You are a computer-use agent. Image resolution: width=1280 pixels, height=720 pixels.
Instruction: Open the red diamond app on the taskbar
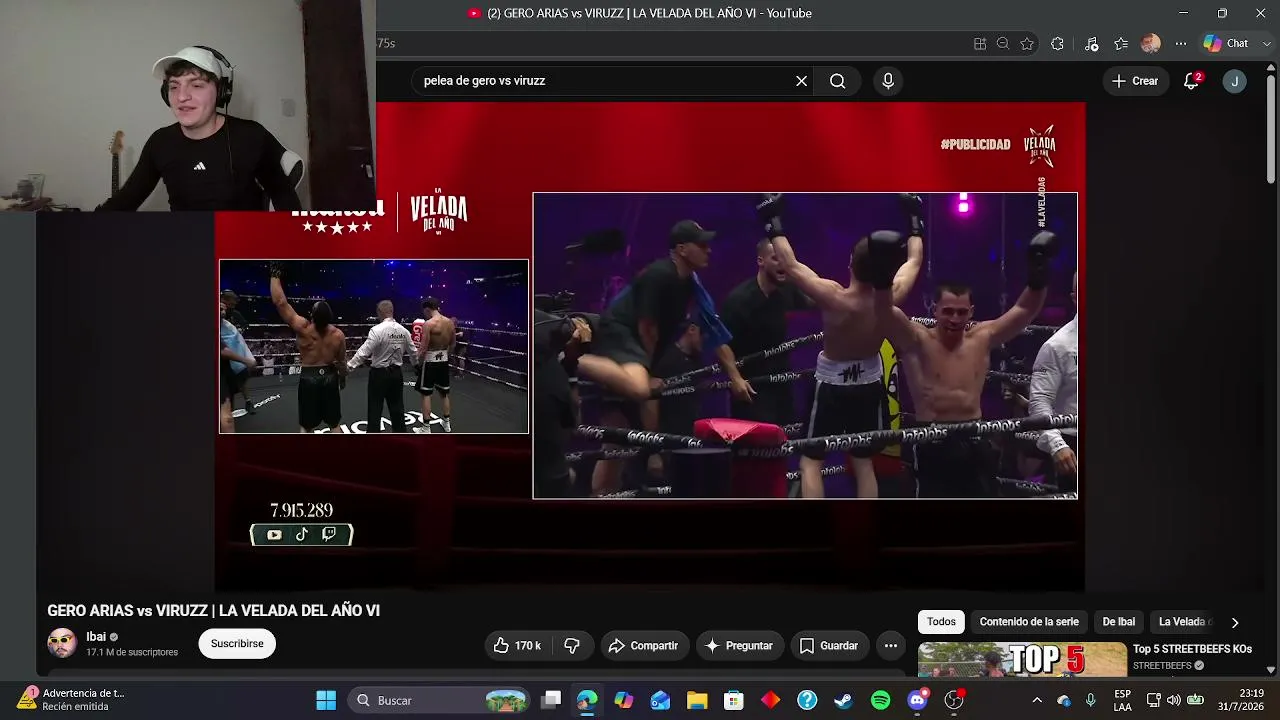pyautogui.click(x=770, y=700)
